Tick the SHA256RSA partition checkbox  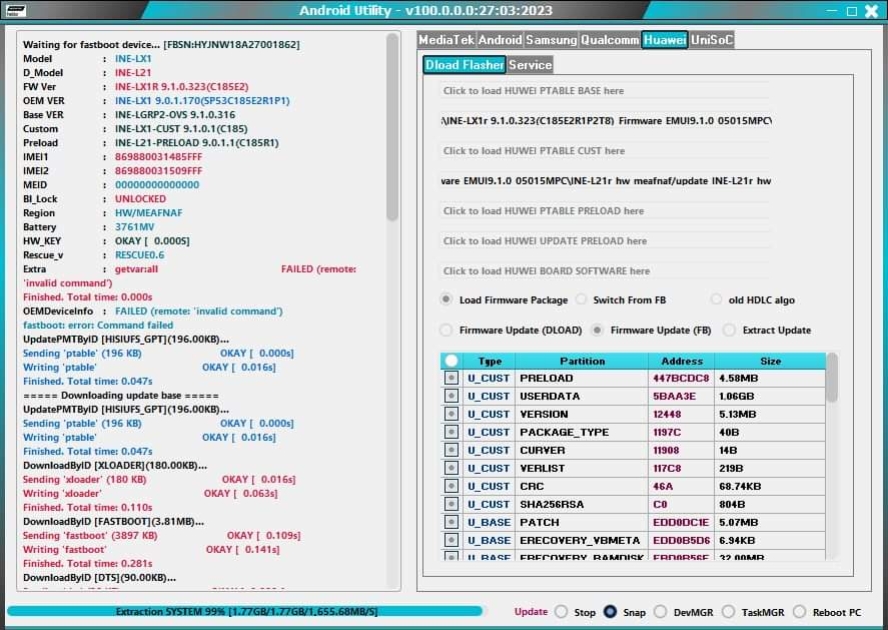click(452, 505)
